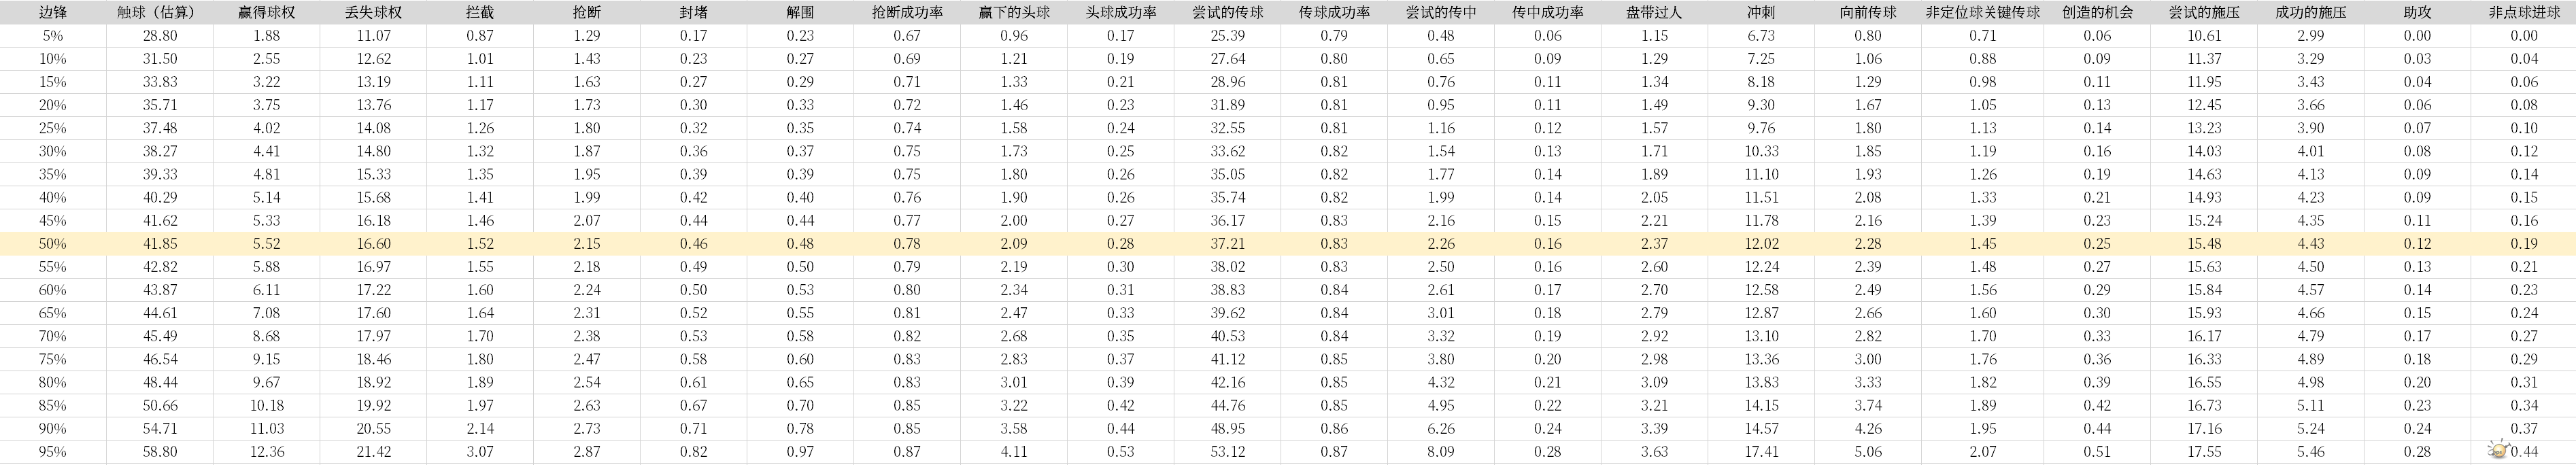Select cell 53.12 under 尝试的传球

click(x=1227, y=452)
